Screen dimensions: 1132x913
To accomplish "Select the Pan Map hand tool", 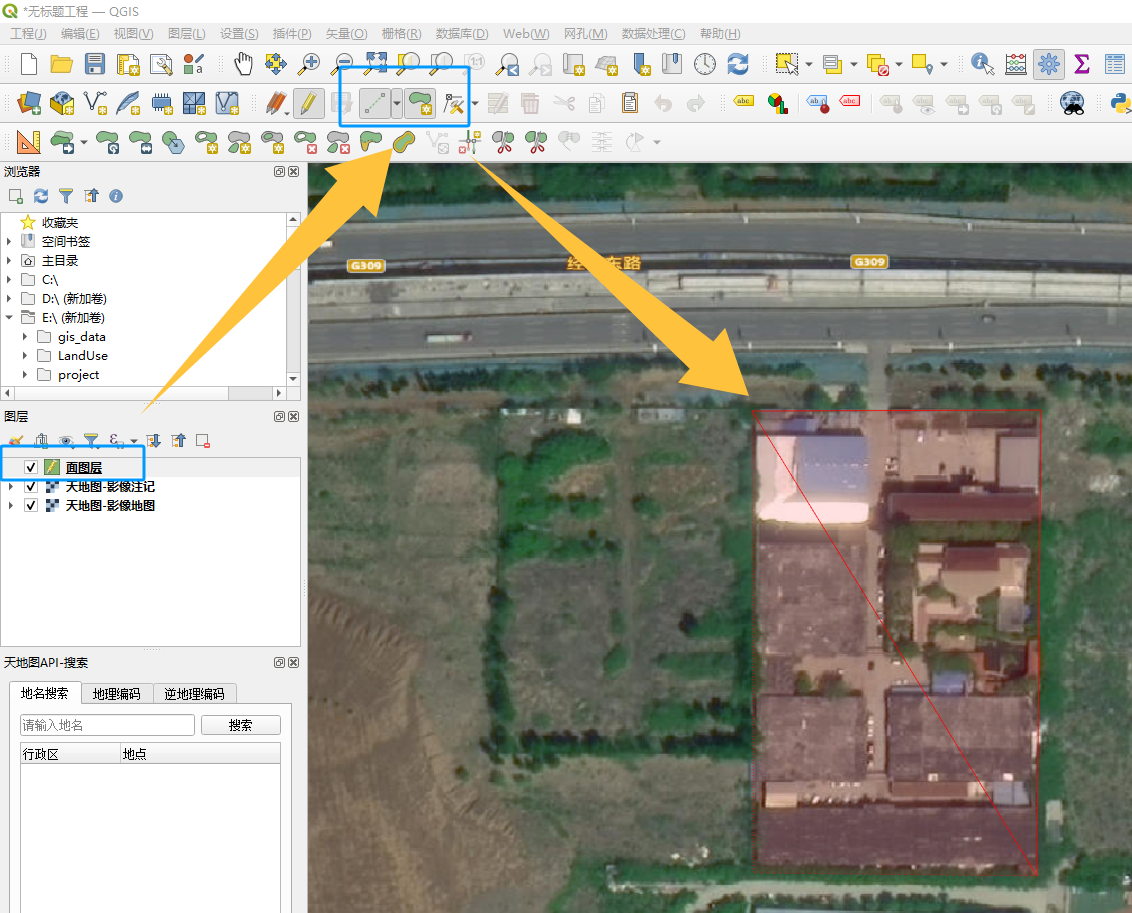I will (x=243, y=64).
